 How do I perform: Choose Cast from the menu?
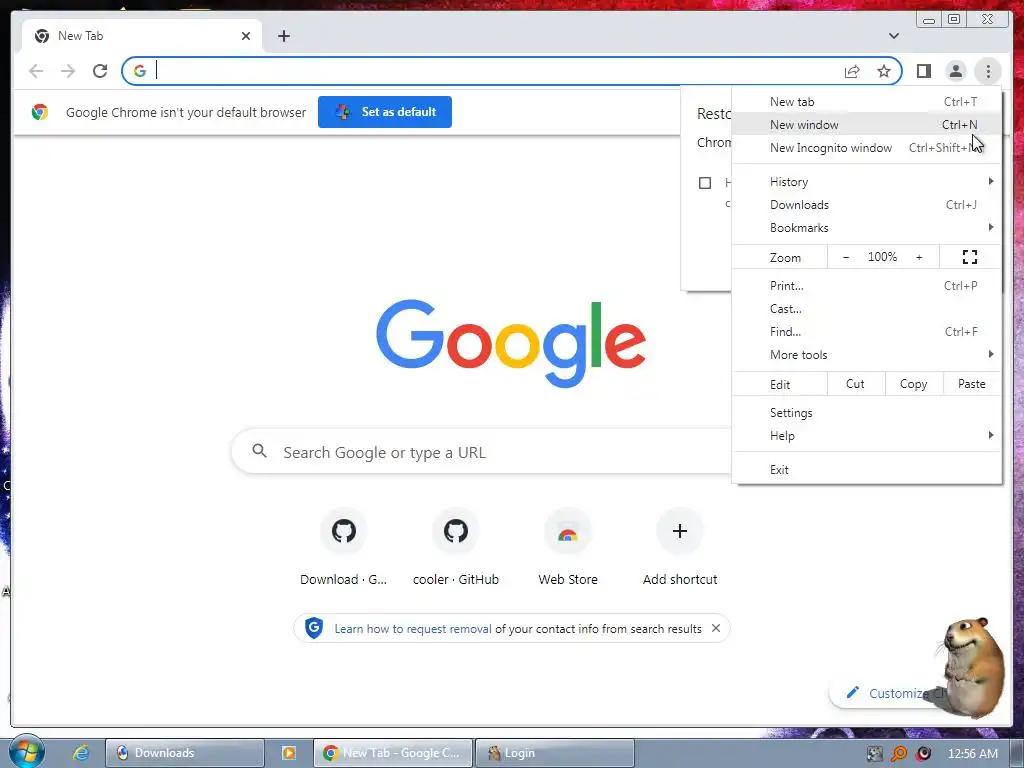point(867,308)
